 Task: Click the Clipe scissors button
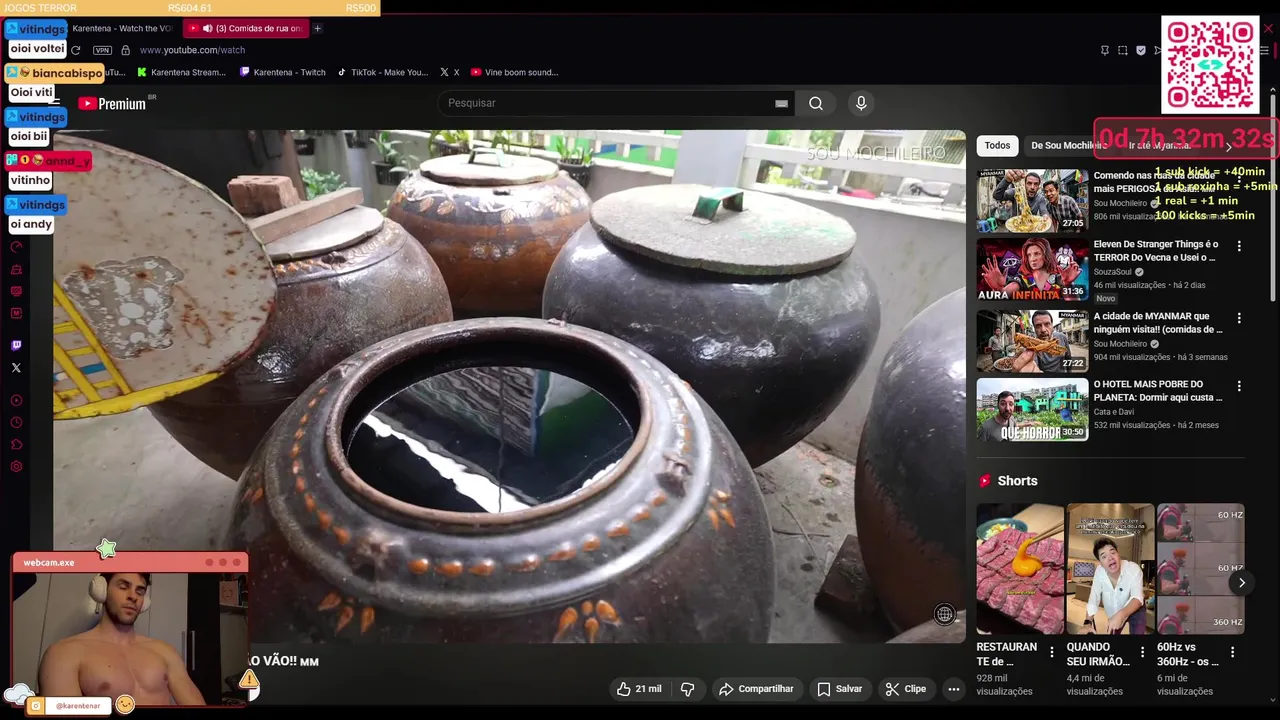(905, 689)
